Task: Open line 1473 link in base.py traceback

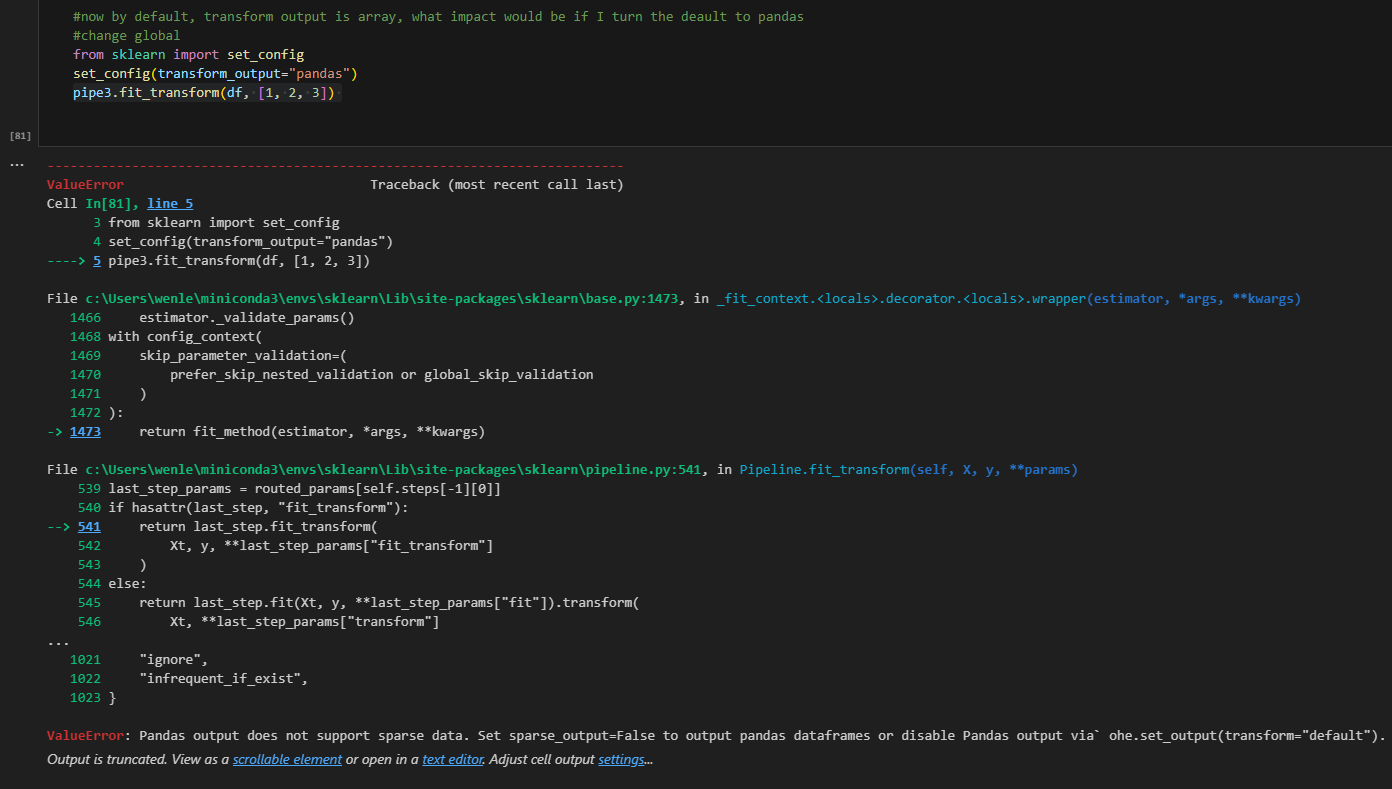Action: pyautogui.click(x=85, y=432)
